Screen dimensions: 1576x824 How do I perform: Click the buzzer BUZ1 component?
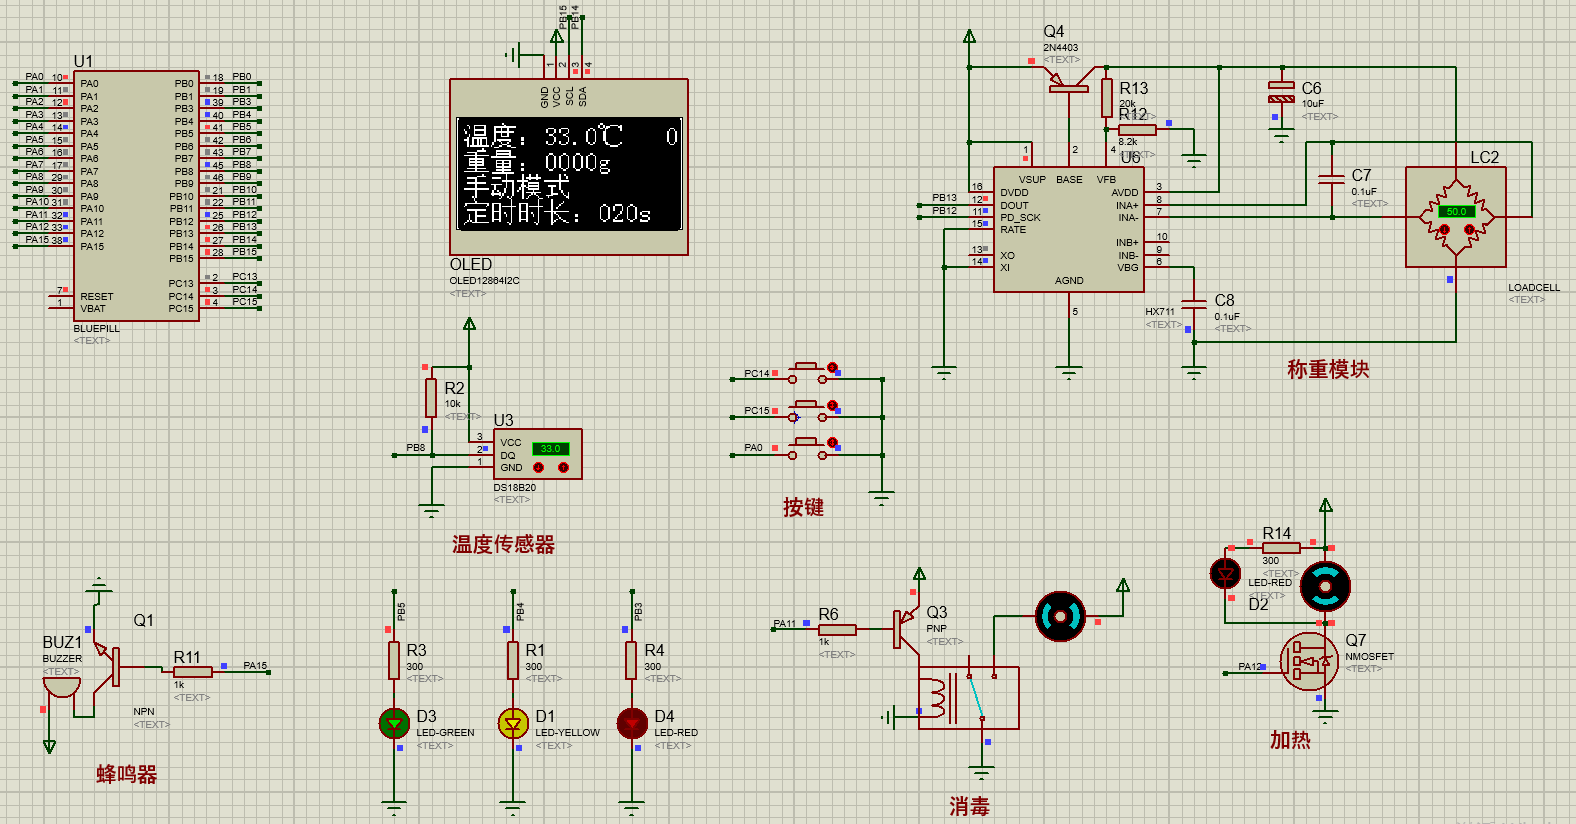(x=61, y=689)
